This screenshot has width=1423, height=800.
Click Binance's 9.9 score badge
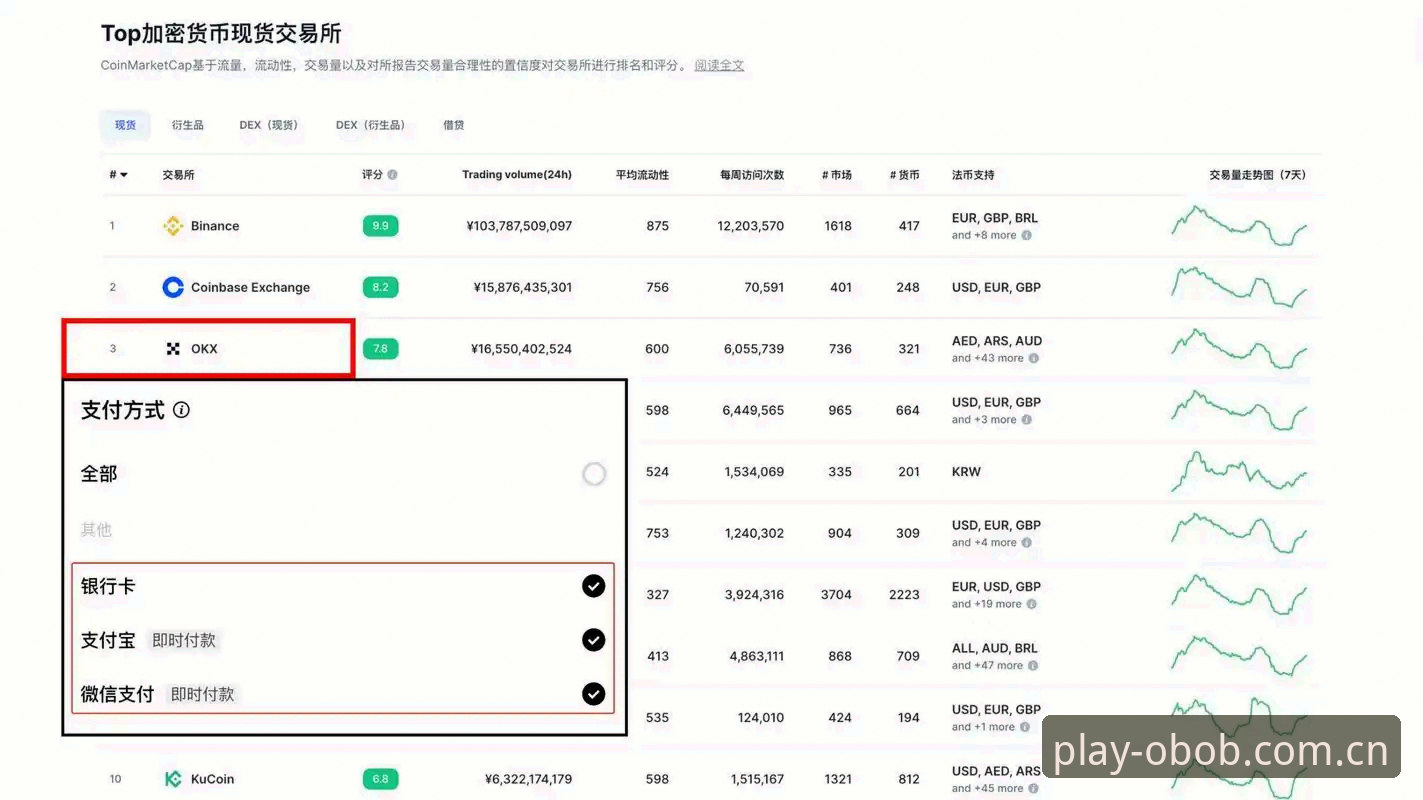381,226
